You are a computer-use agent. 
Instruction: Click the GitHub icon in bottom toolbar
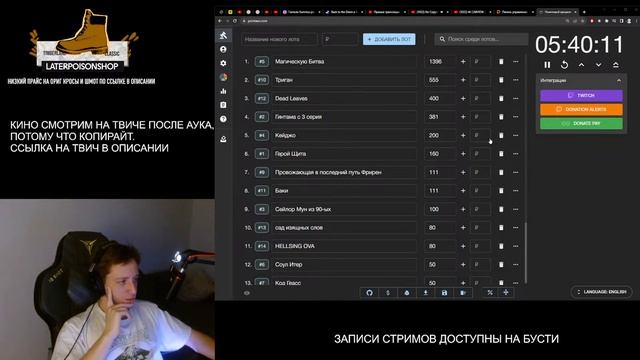(369, 293)
